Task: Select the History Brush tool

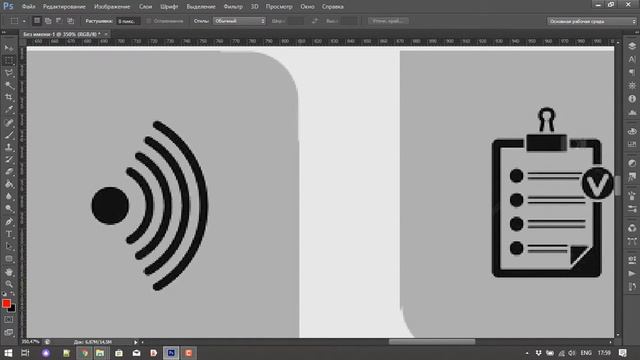Action: click(9, 159)
